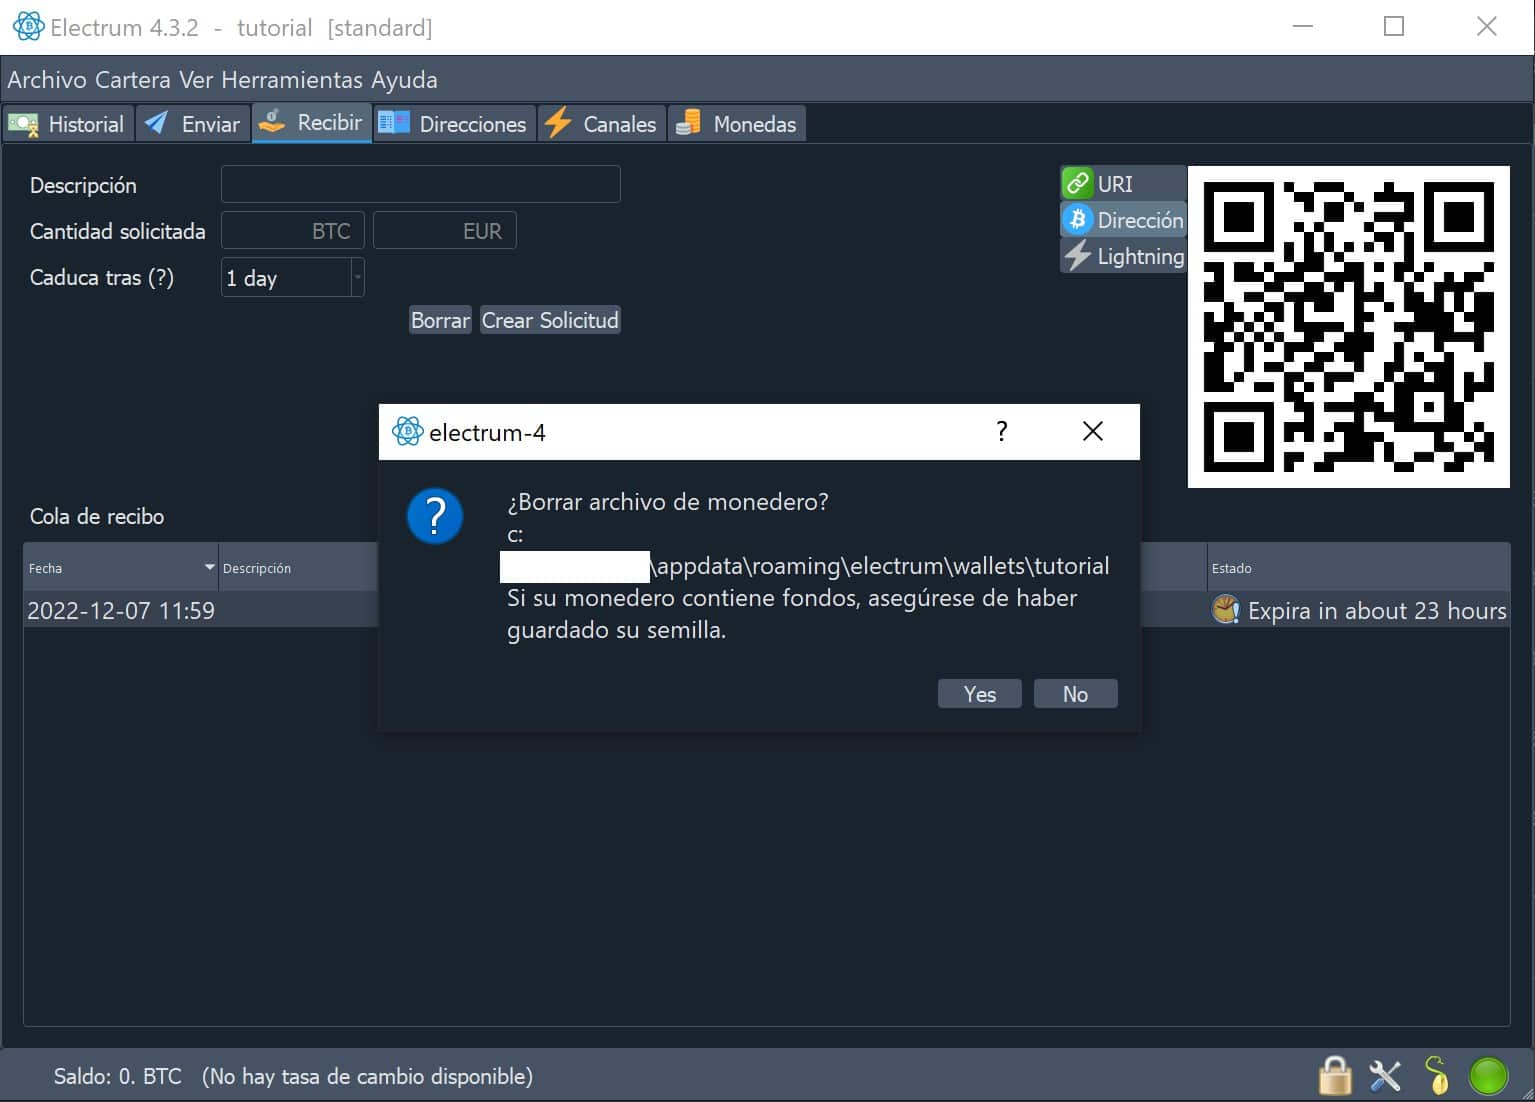The image size is (1535, 1102).
Task: Open the Cartera menu
Action: click(x=134, y=80)
